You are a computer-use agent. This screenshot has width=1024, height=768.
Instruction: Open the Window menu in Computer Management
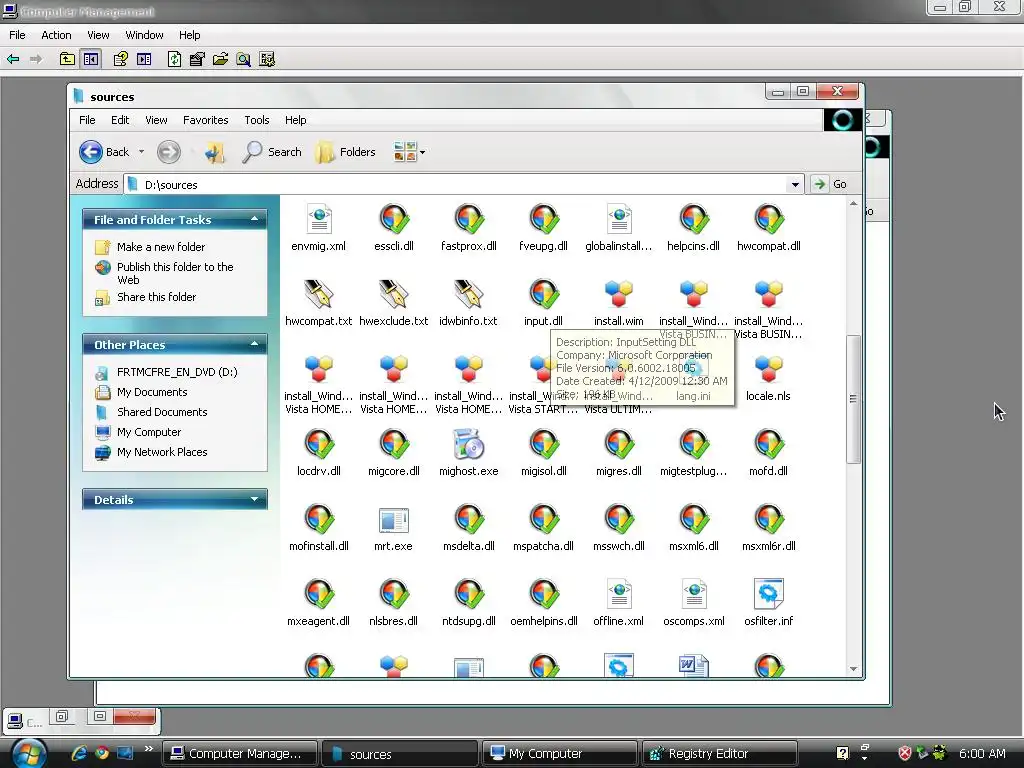tap(144, 35)
